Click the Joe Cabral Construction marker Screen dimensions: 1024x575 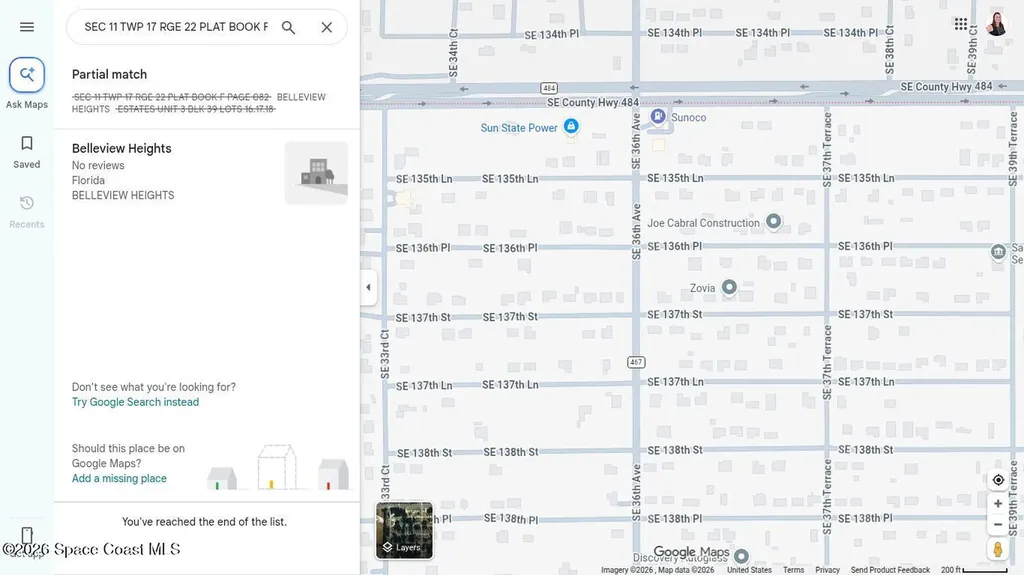point(773,221)
